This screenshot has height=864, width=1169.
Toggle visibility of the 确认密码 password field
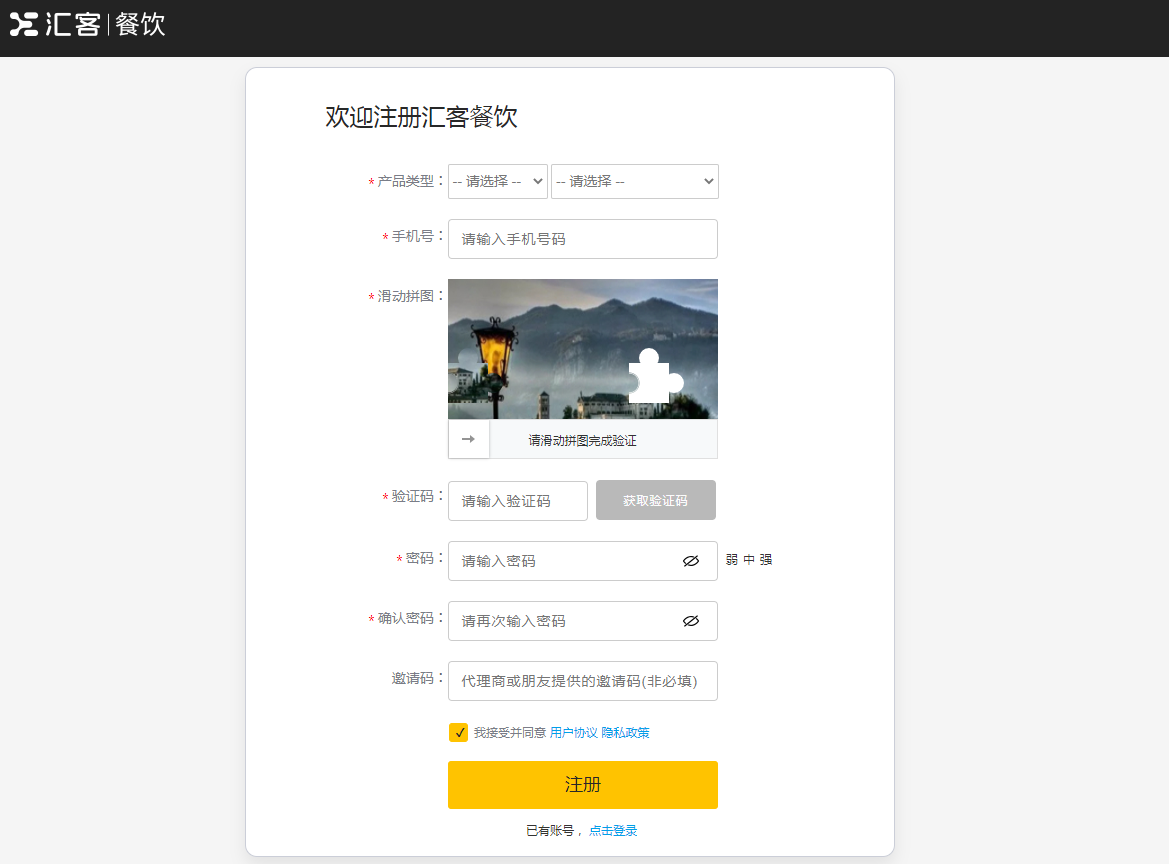[691, 621]
